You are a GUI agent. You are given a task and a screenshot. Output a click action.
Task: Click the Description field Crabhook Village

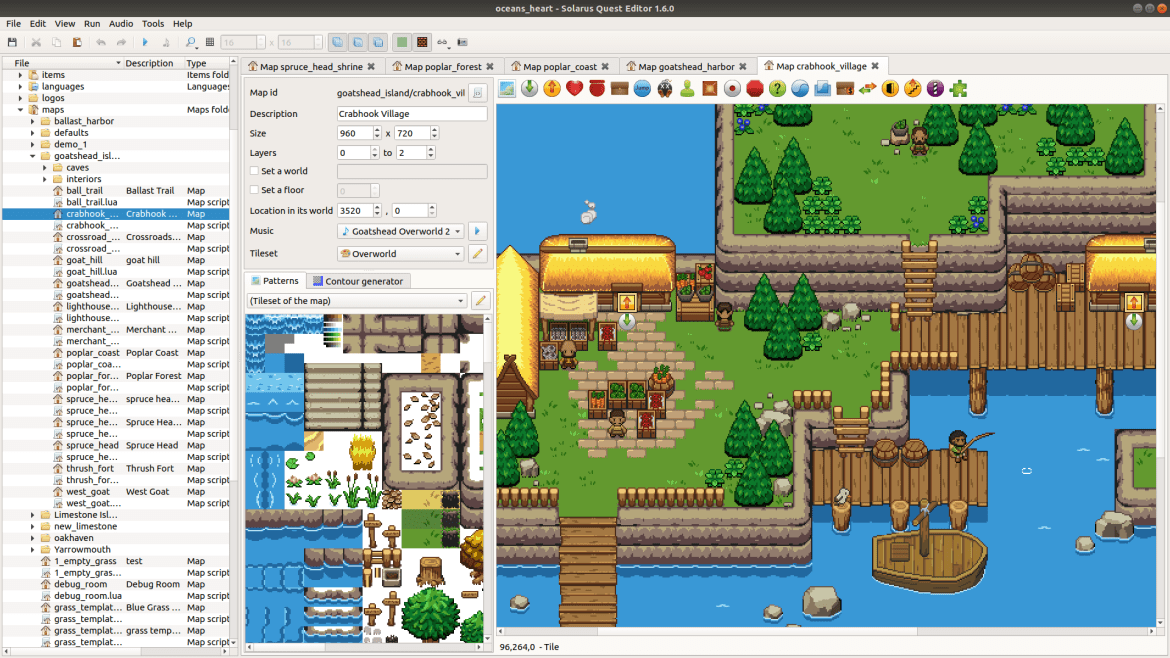point(412,114)
